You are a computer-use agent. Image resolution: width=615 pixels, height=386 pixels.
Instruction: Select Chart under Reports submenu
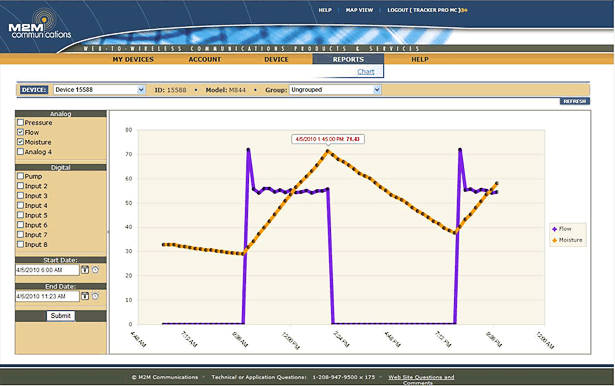pyautogui.click(x=366, y=71)
